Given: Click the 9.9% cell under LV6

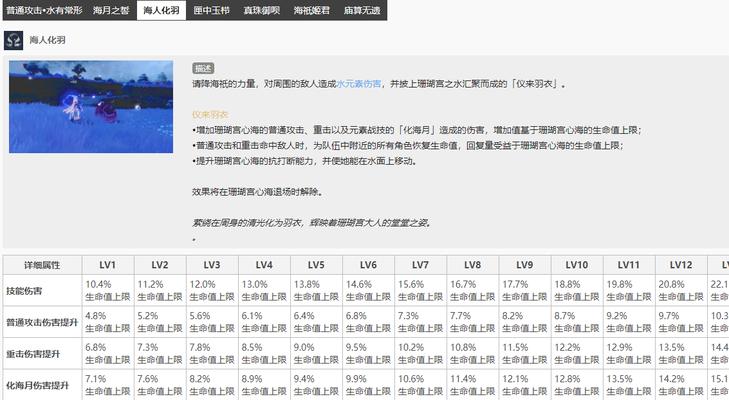Looking at the screenshot, I should point(368,386).
